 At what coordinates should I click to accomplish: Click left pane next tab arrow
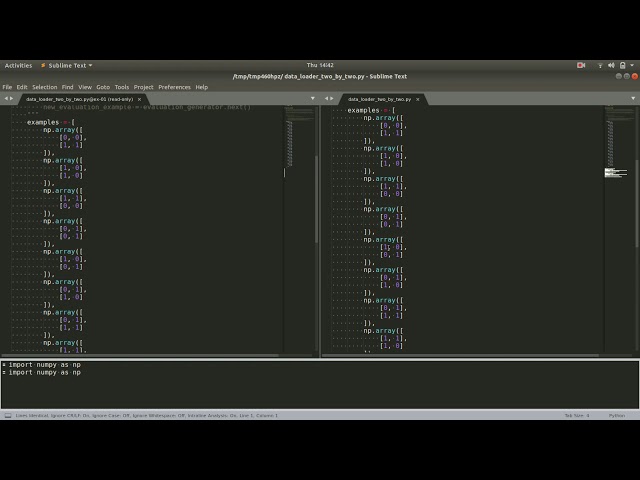tap(11, 98)
